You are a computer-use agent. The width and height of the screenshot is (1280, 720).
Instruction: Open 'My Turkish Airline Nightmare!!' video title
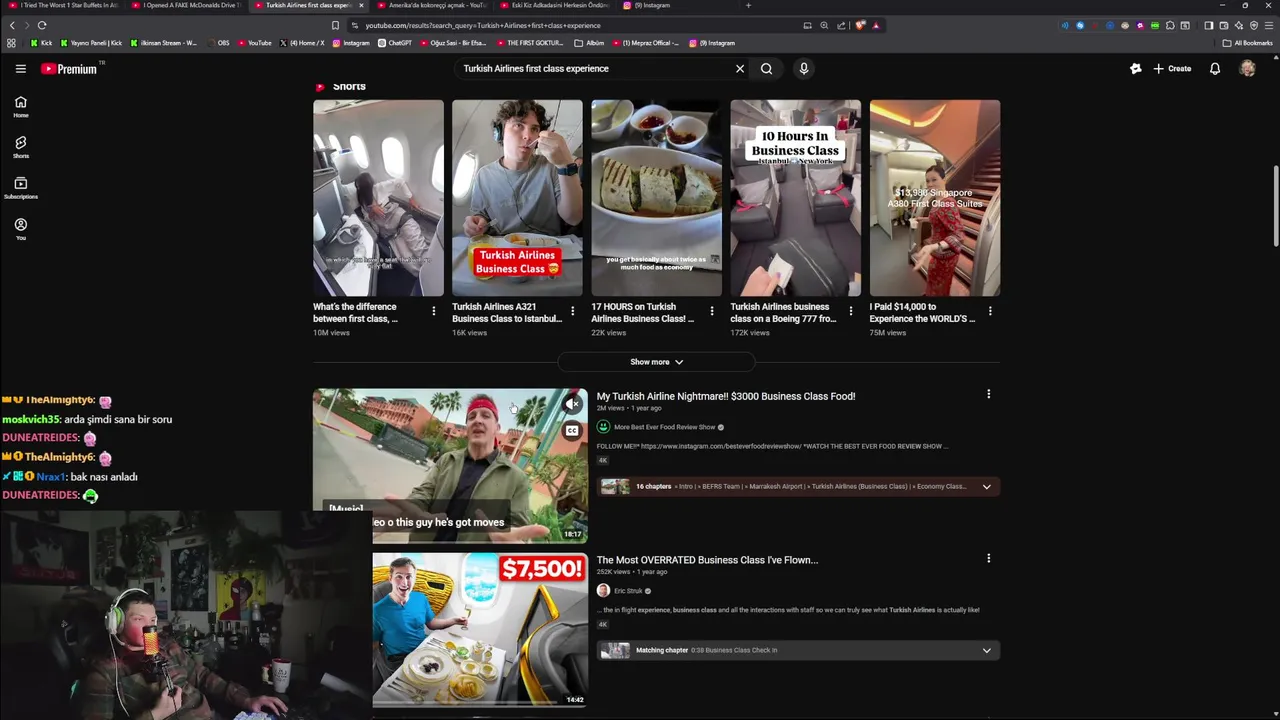(x=726, y=396)
